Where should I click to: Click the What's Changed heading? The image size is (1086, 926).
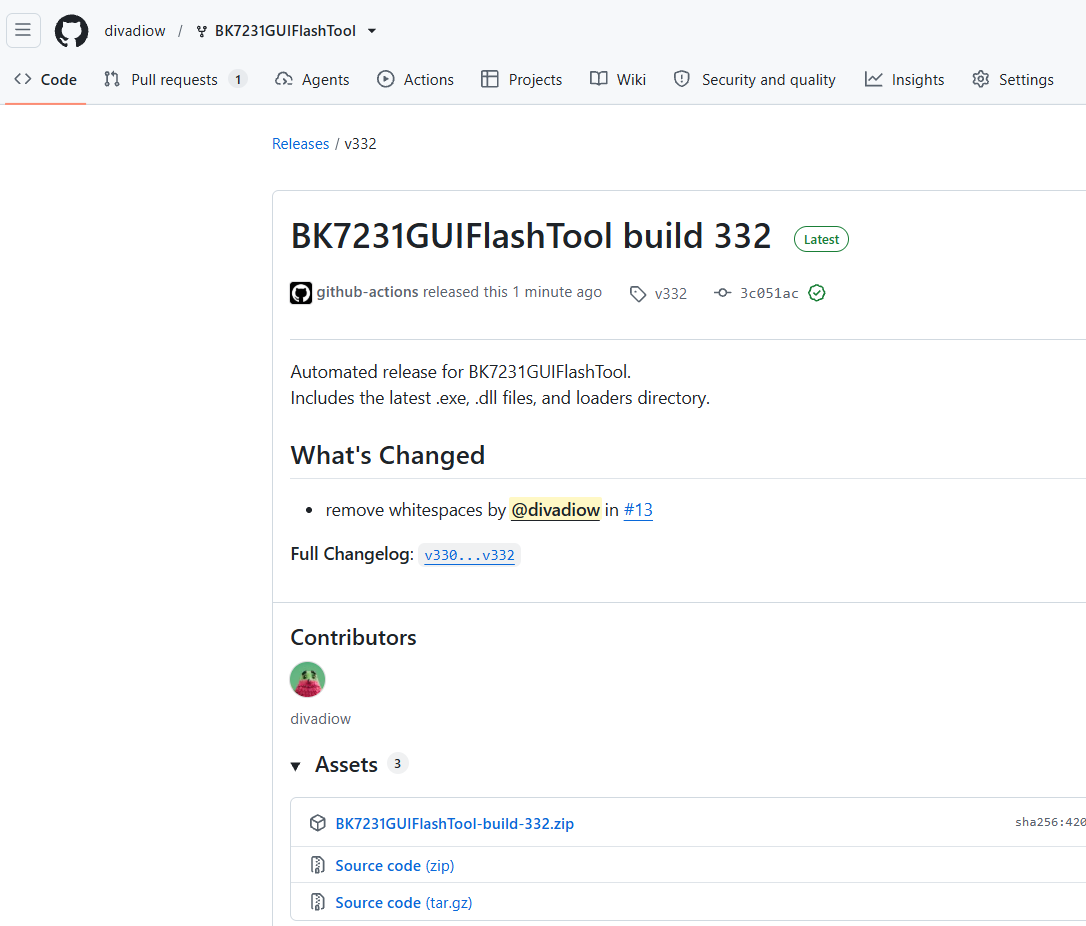(387, 455)
